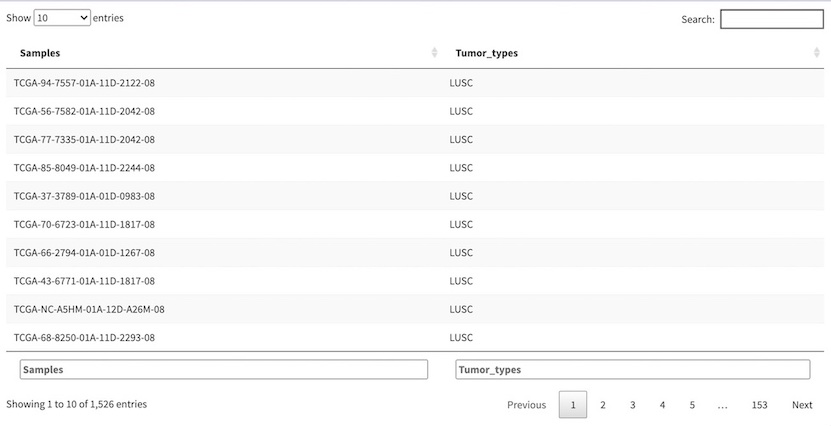
Task: Open page 4 in pagination
Action: [x=662, y=405]
